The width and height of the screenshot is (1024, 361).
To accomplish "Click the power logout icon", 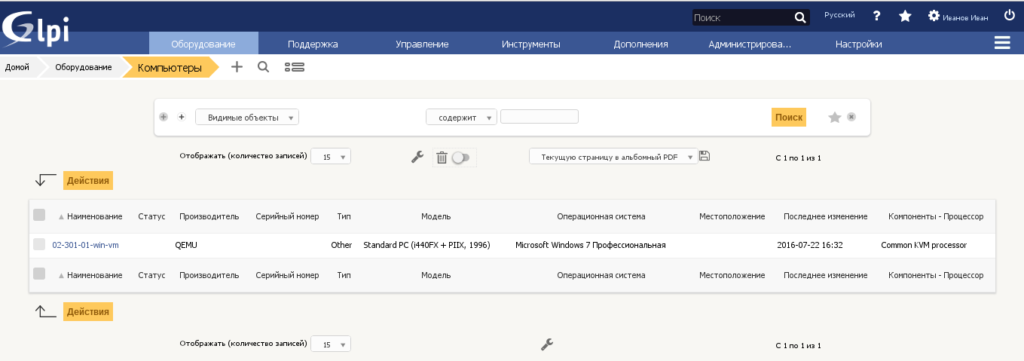I will tap(1009, 16).
